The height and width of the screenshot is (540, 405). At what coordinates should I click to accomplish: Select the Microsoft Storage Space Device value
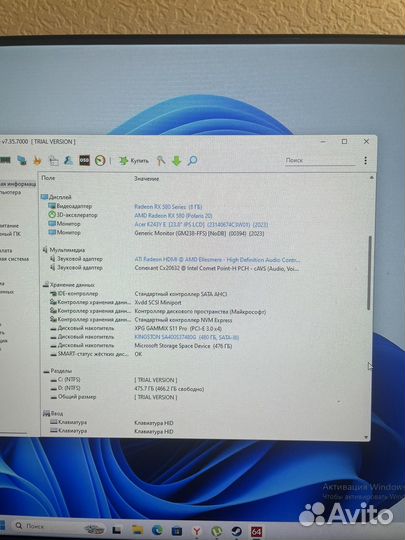click(183, 346)
